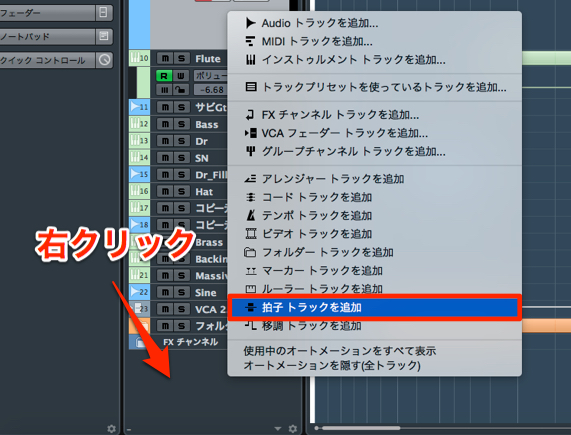571x435 pixels.
Task: Select VCA track 23 icon
Action: [139, 309]
